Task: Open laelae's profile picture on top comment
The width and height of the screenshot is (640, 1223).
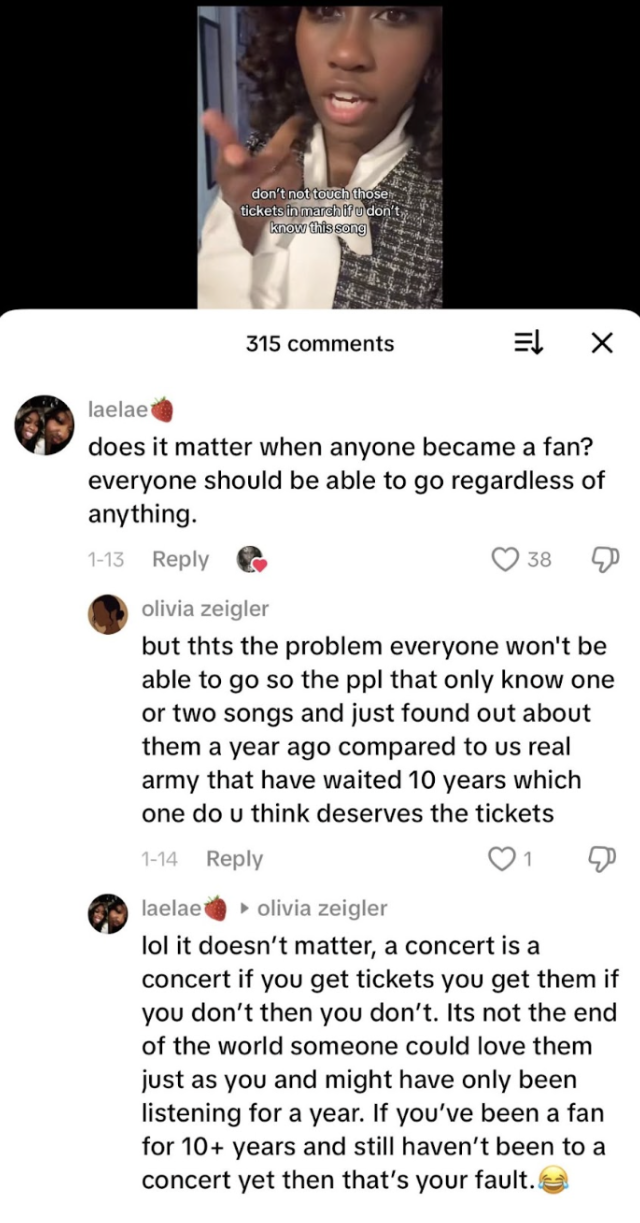Action: tap(44, 425)
